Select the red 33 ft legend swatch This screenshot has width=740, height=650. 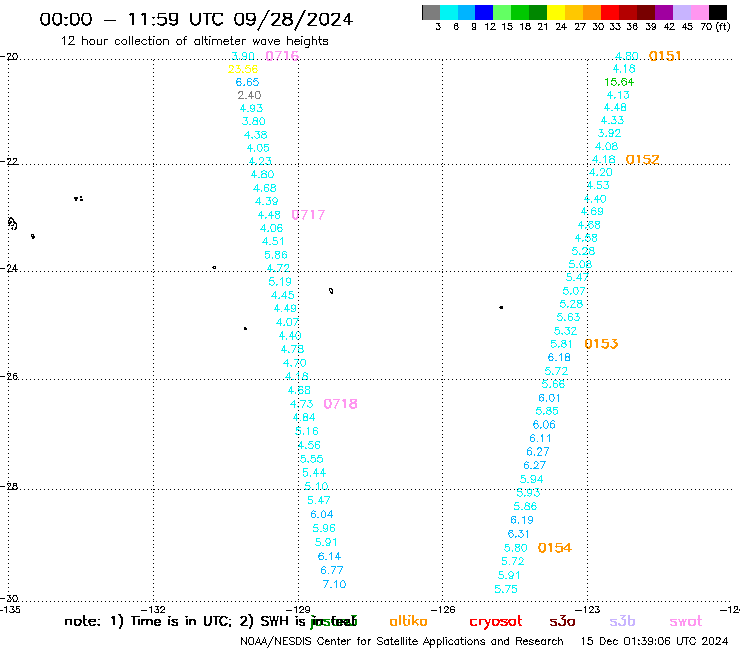610,13
